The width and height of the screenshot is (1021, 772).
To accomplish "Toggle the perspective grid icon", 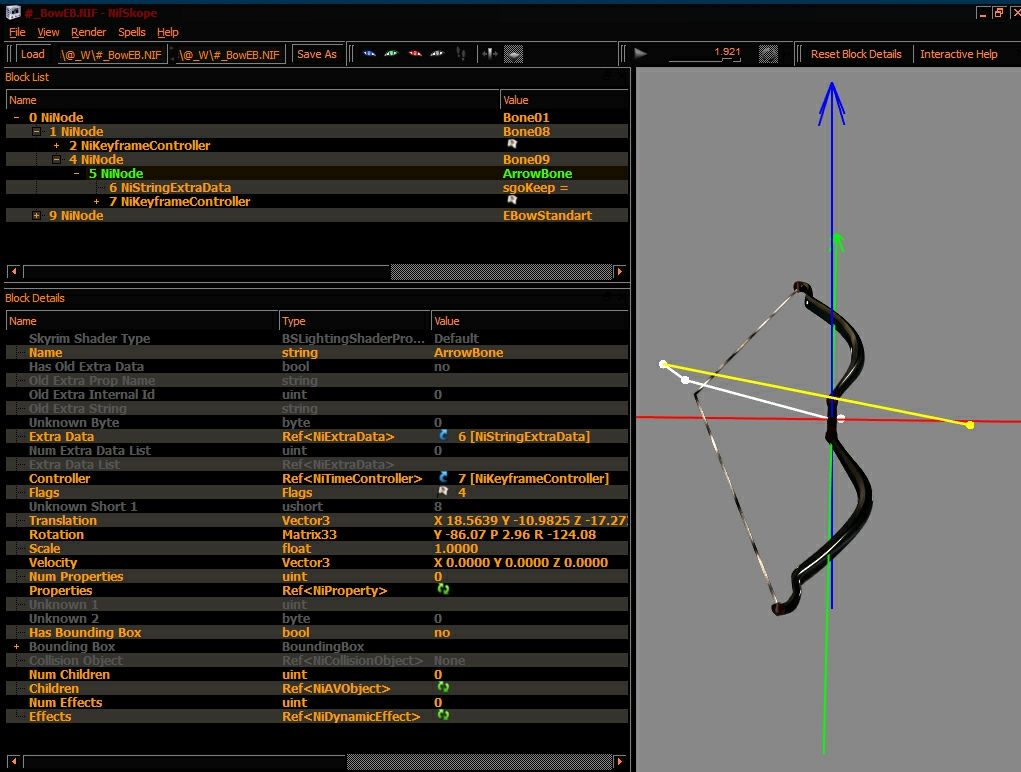I will [x=514, y=55].
